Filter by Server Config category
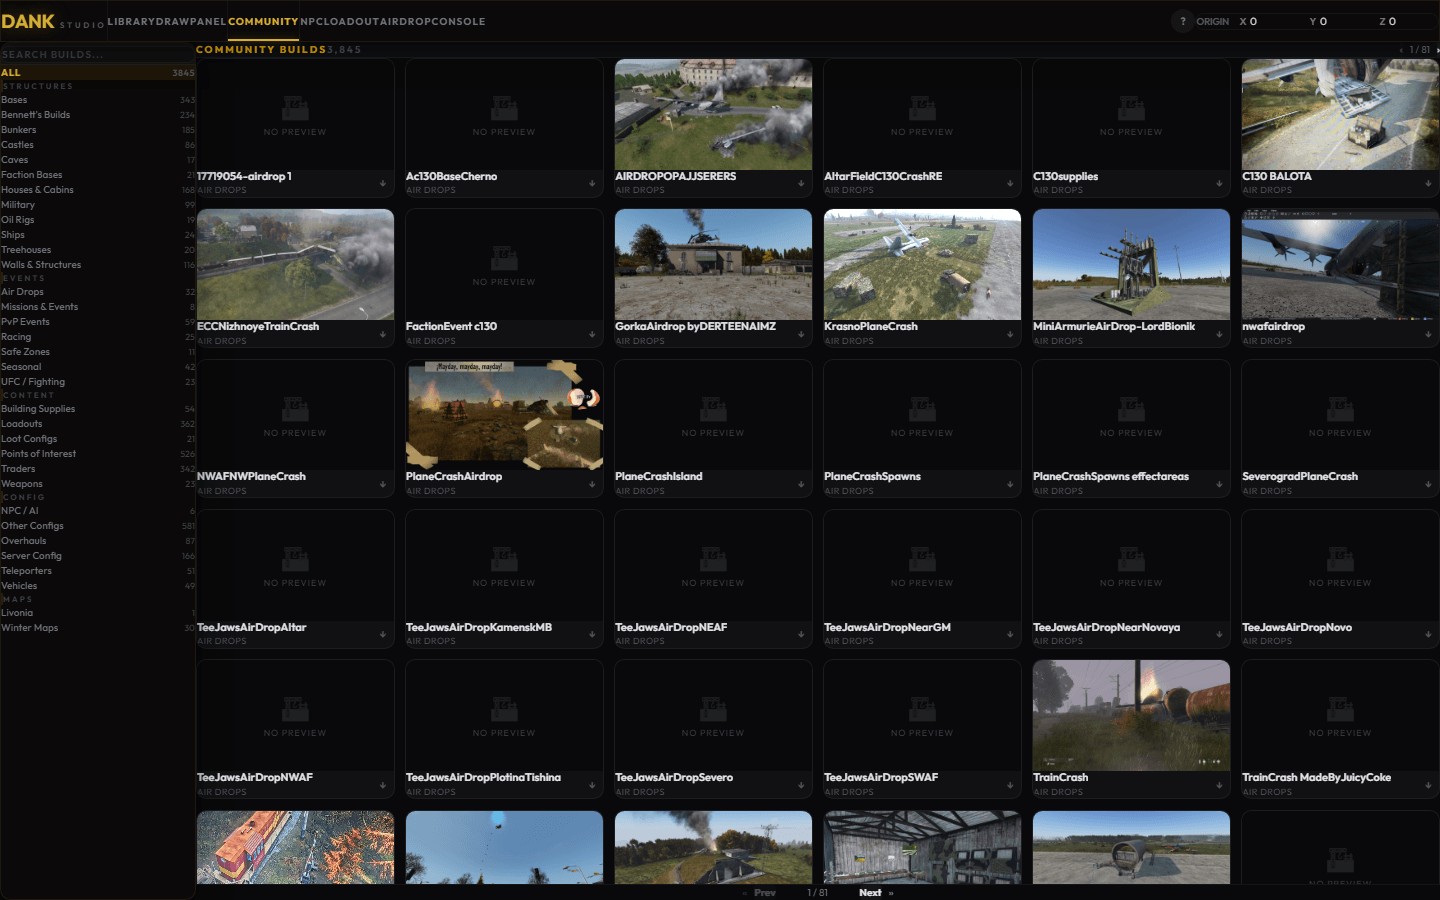 coord(98,556)
